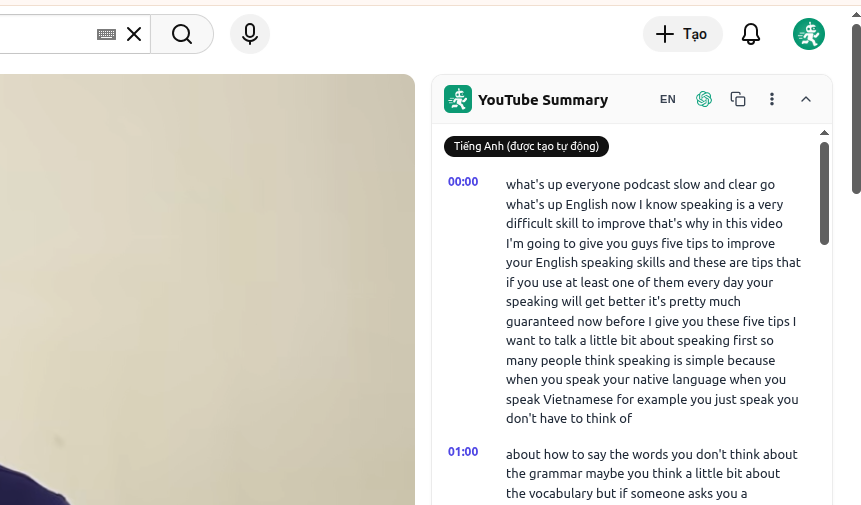
Task: Open the Tạo create button
Action: 683,34
